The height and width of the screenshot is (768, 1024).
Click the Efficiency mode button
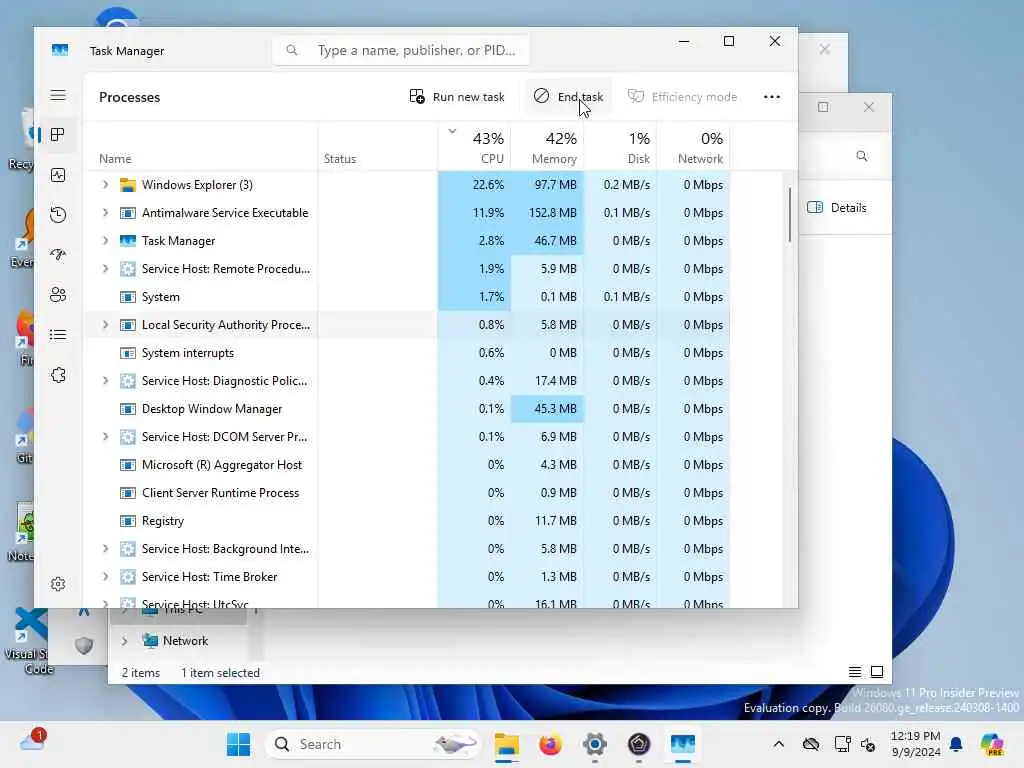(x=682, y=97)
